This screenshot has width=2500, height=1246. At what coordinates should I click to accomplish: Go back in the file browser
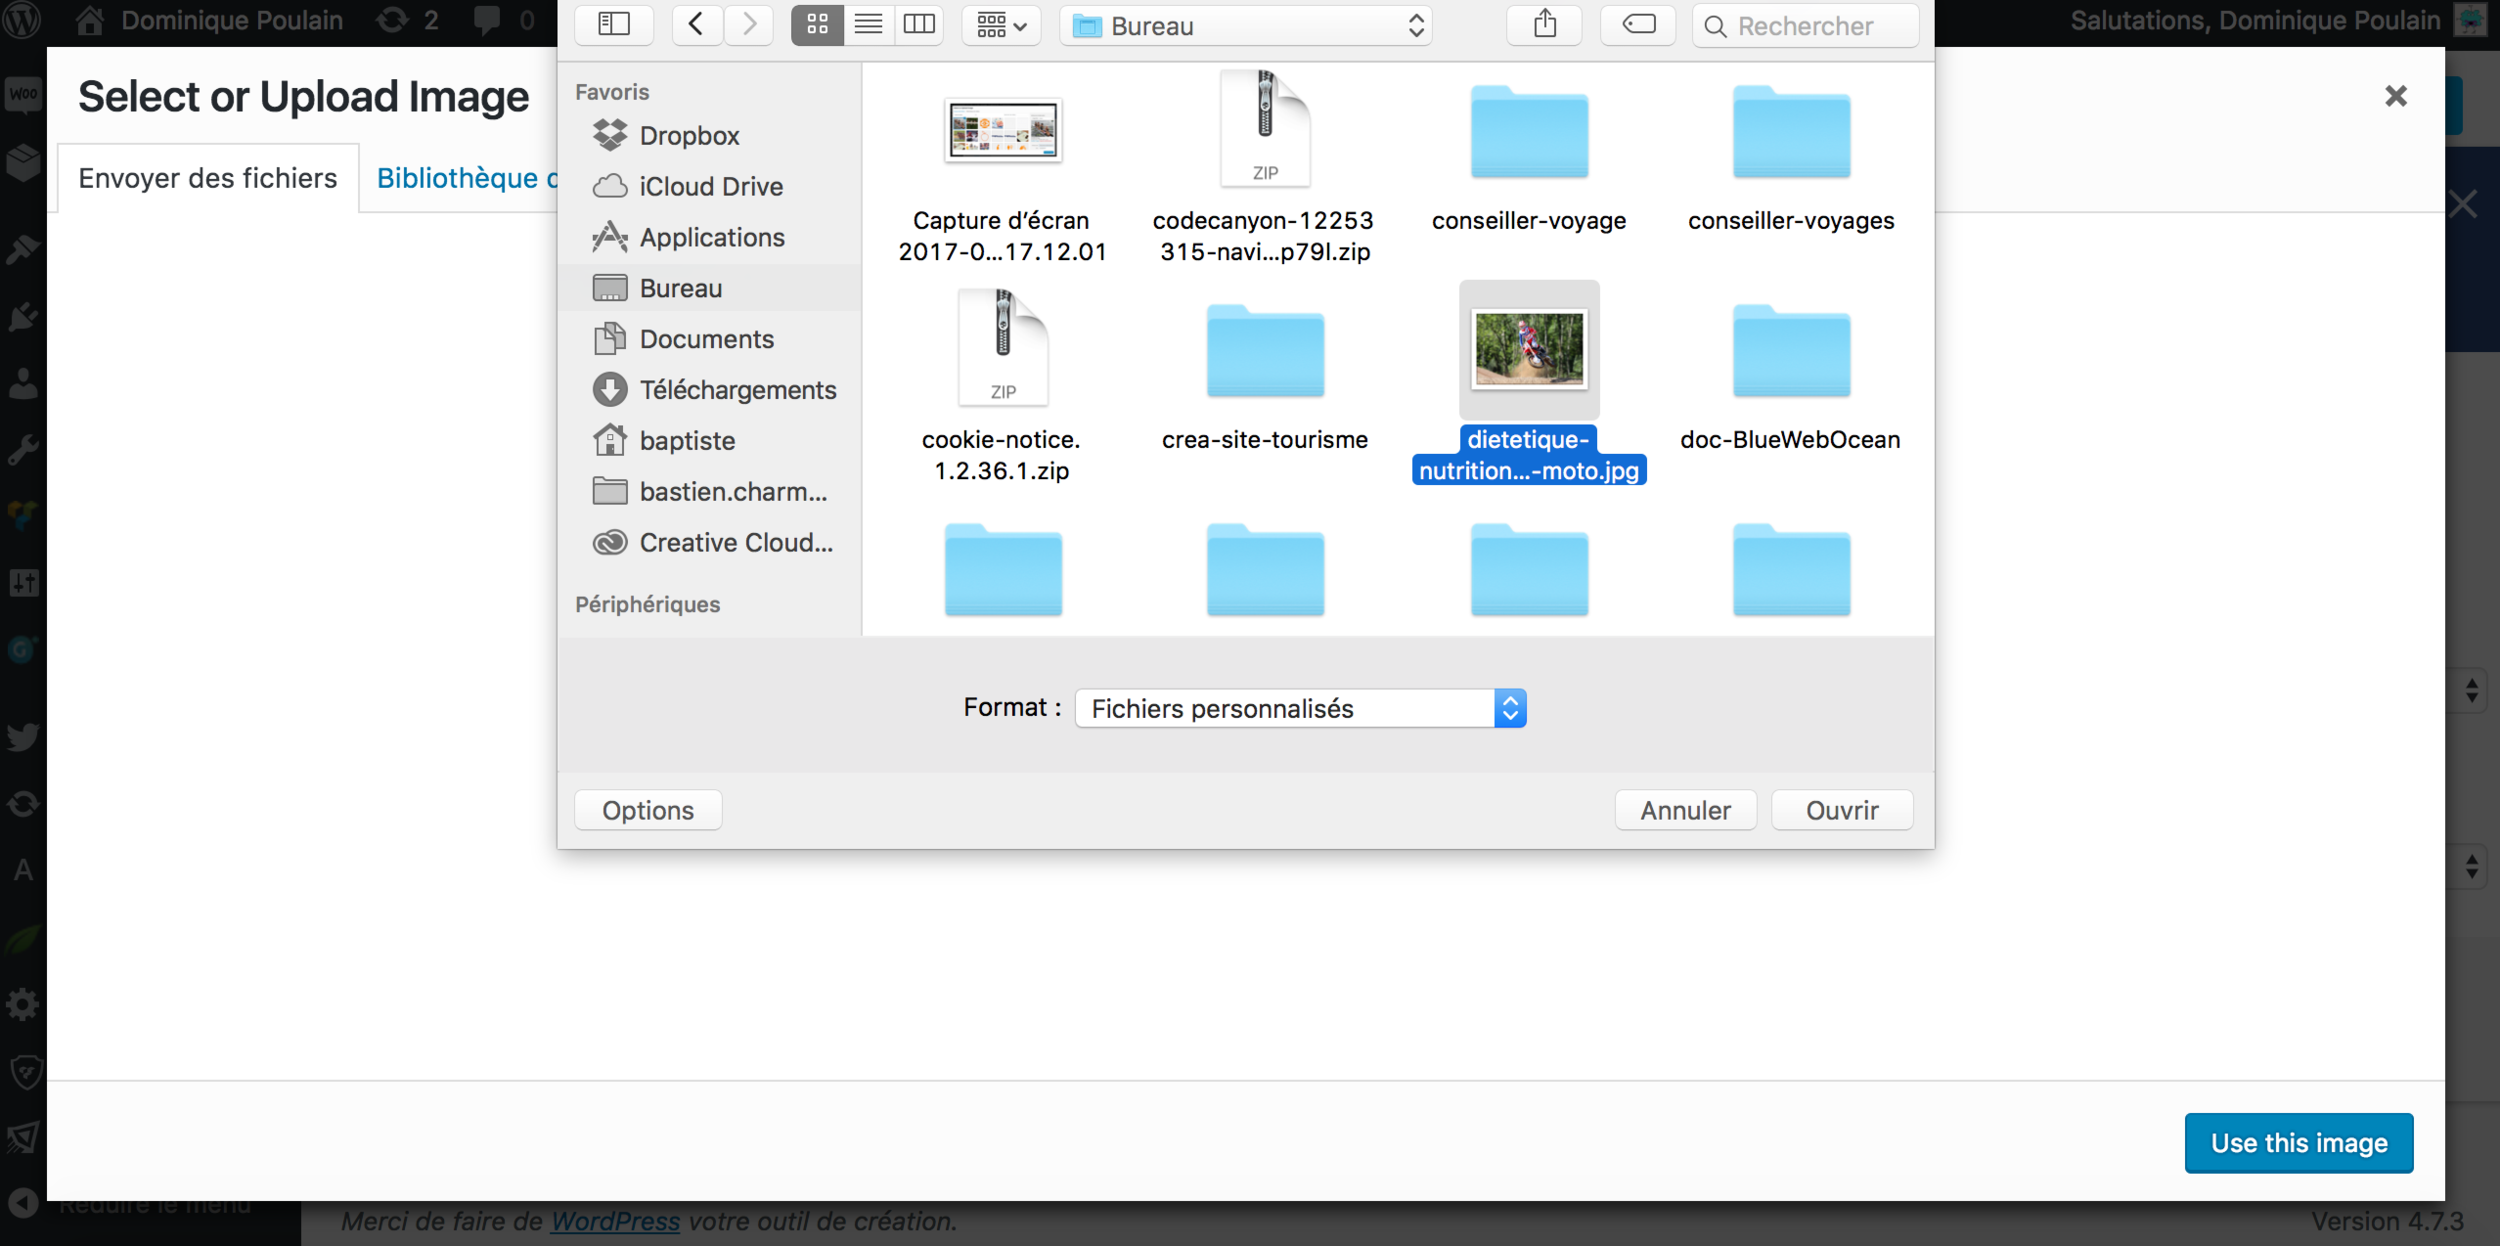point(696,24)
